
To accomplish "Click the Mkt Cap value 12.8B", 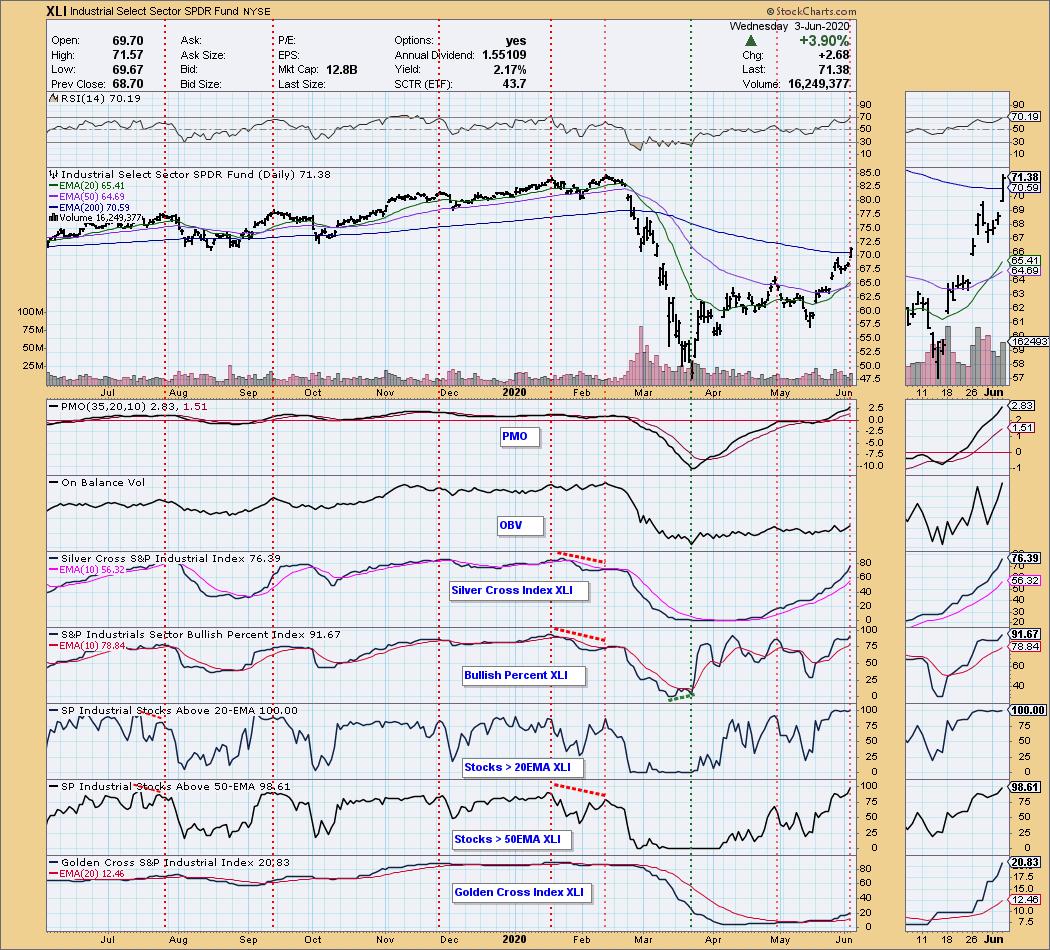I will coord(342,70).
